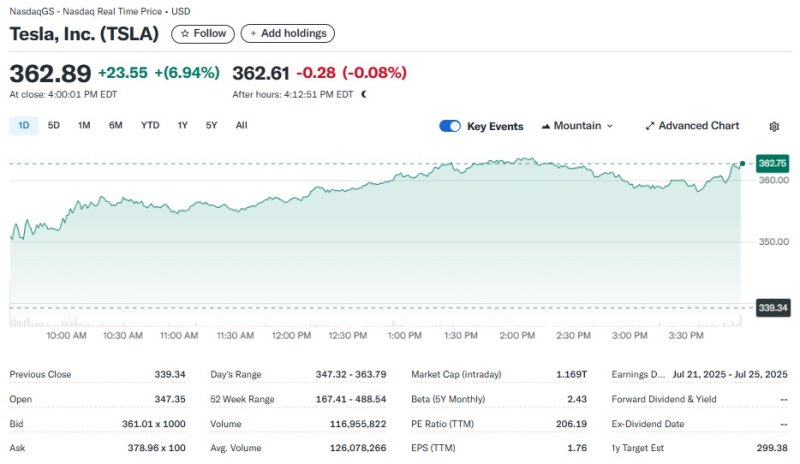
Task: Click the Mountain chart type icon
Action: click(x=545, y=126)
